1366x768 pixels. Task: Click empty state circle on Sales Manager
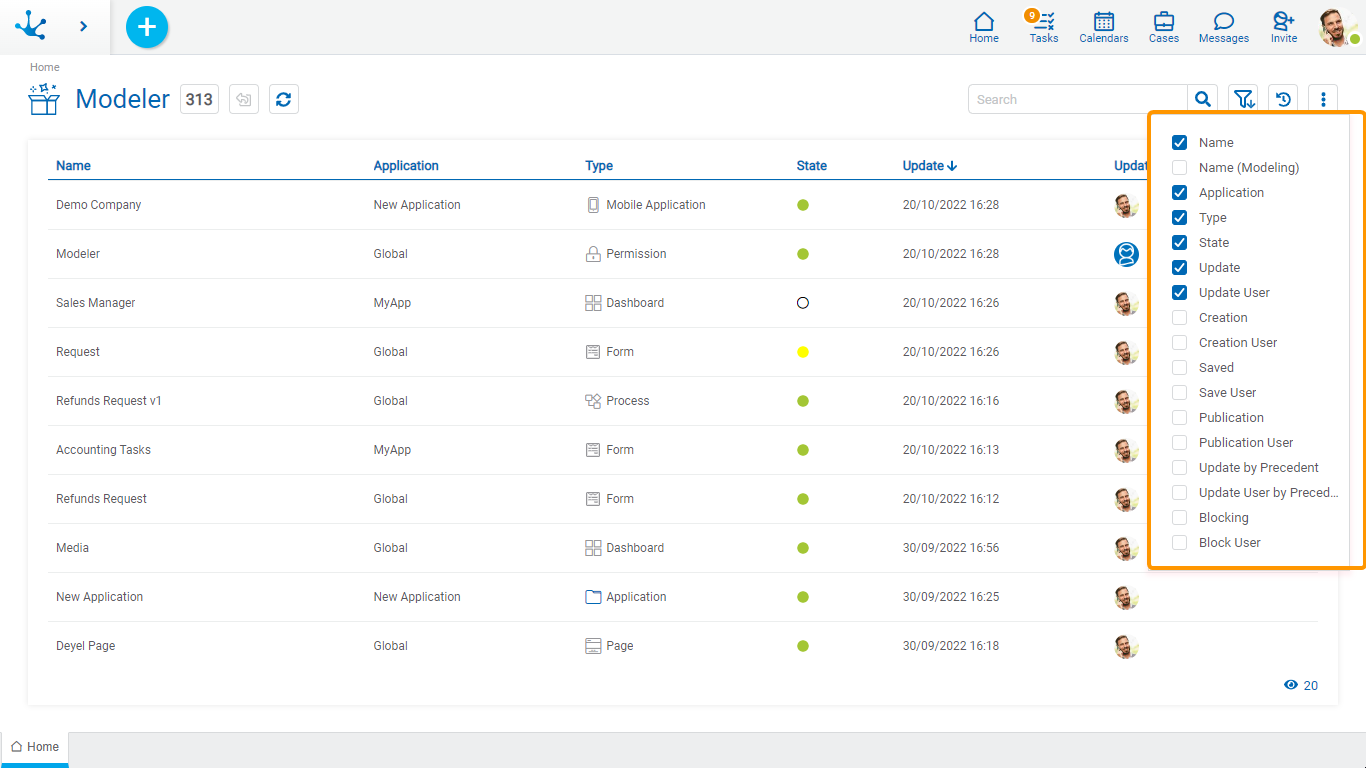coord(803,303)
